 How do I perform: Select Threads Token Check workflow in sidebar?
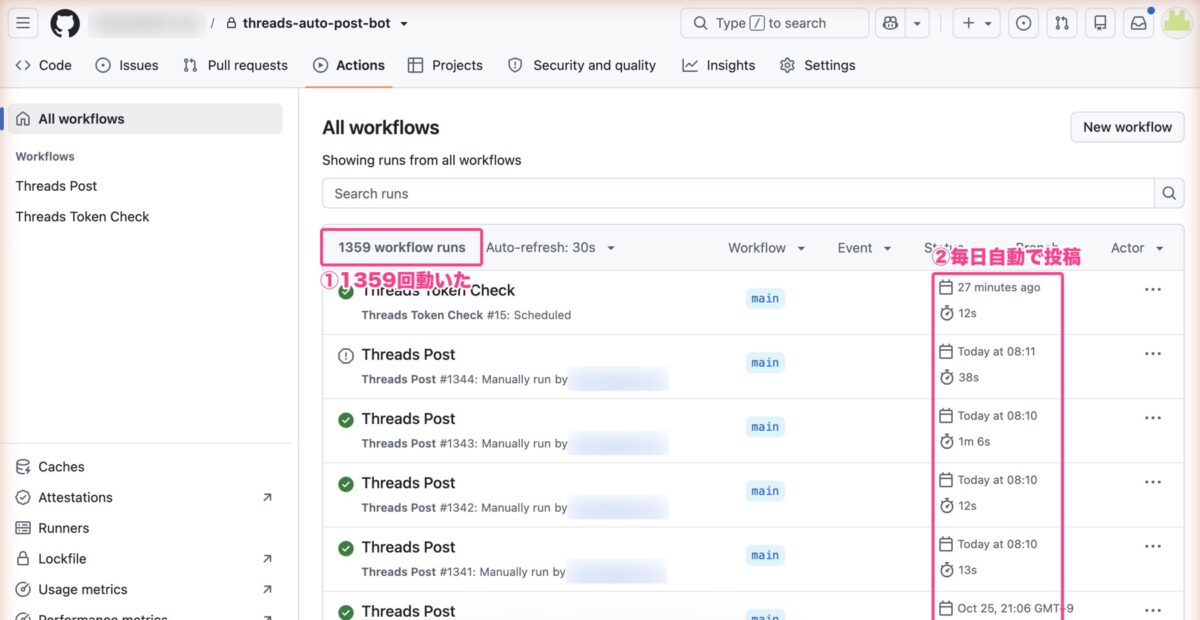point(82,216)
